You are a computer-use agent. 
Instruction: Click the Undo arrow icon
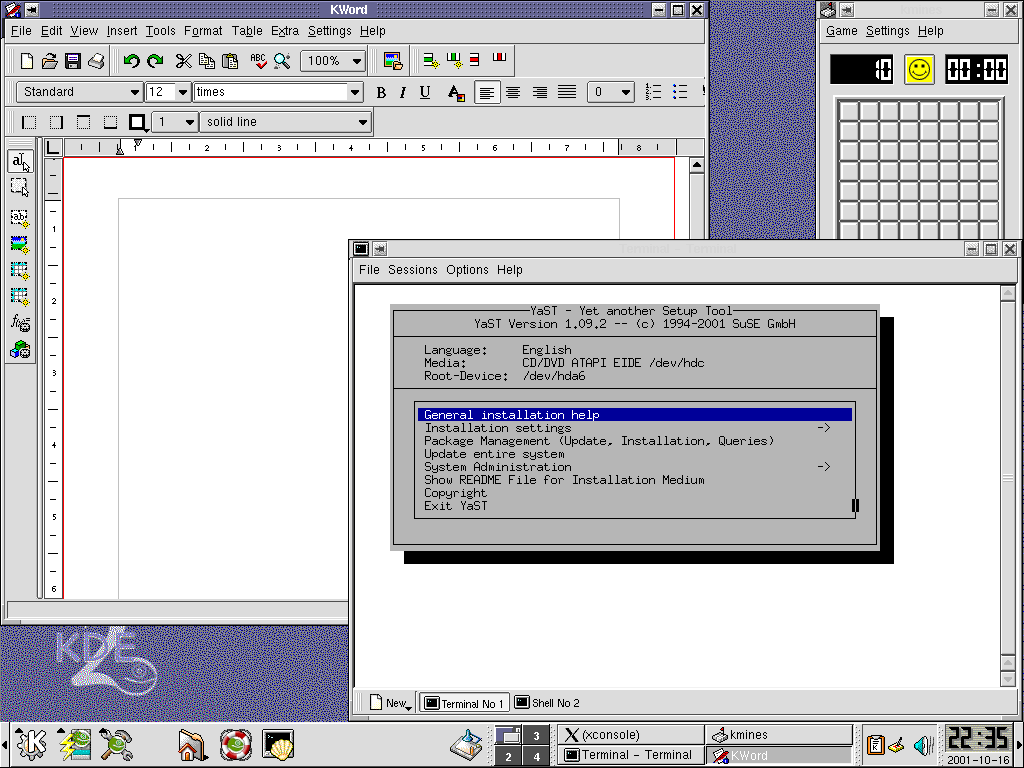tap(131, 61)
